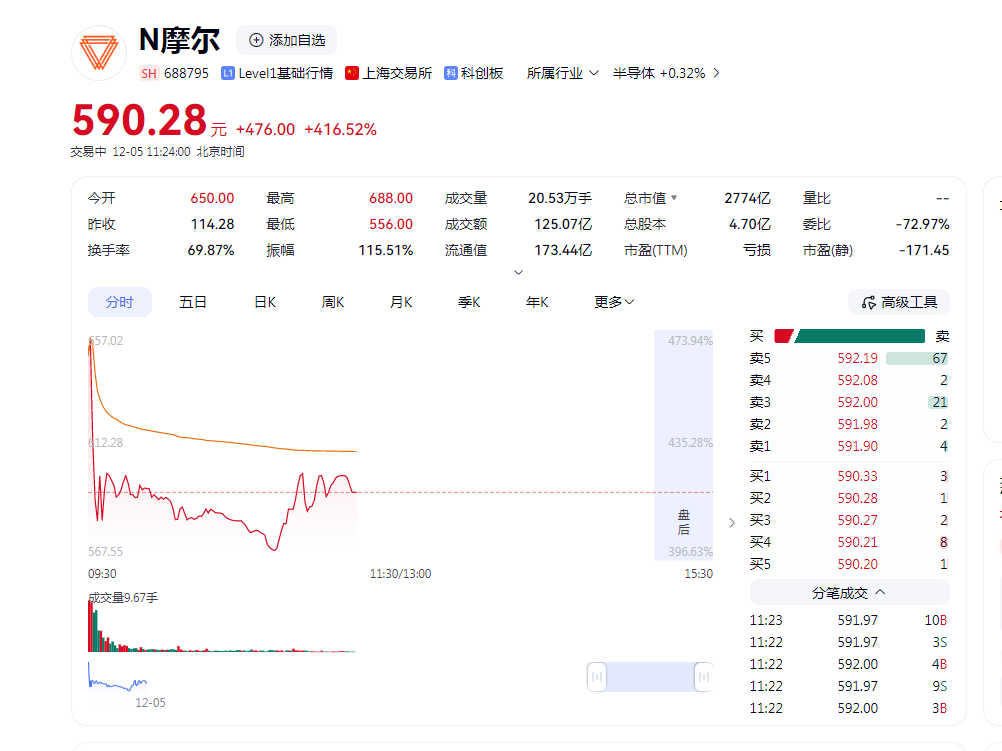Select the 五日 chart tab
The image size is (1002, 751).
193,302
